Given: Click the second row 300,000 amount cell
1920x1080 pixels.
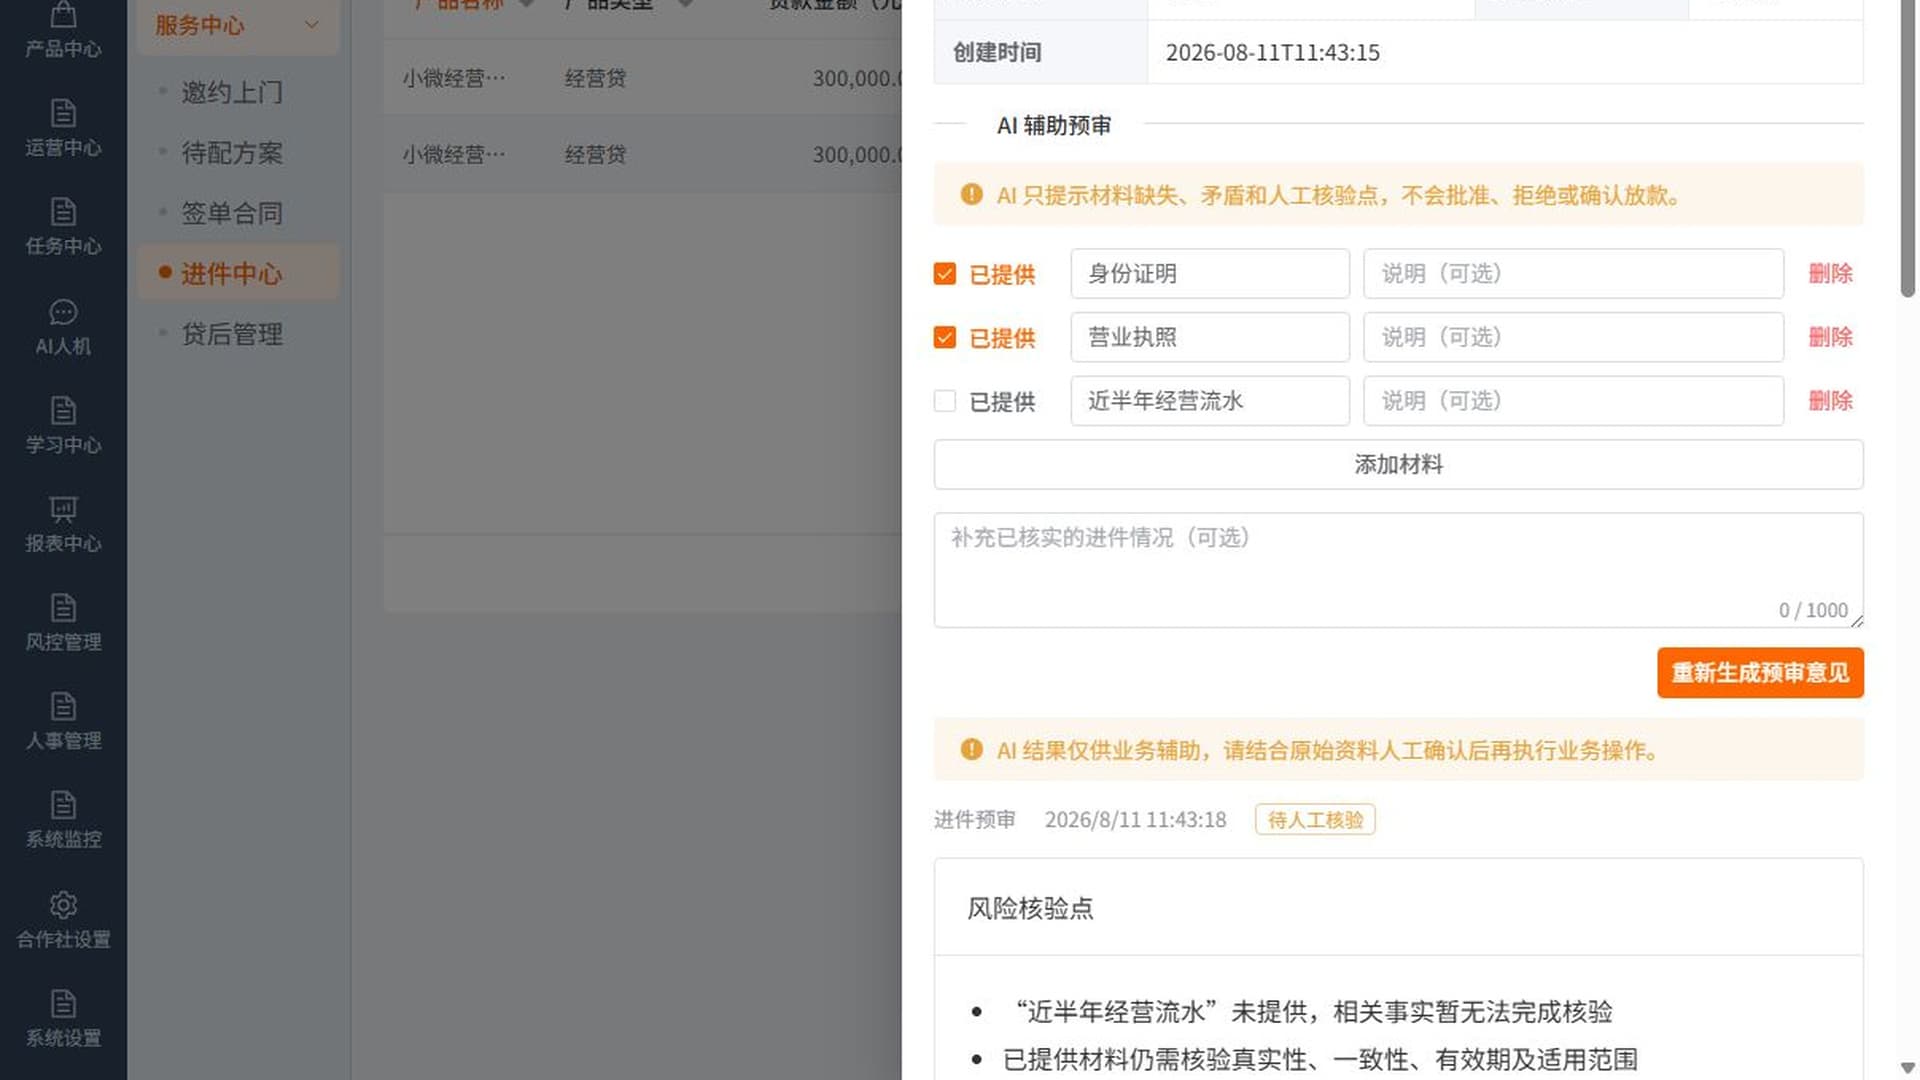Looking at the screenshot, I should [x=856, y=155].
